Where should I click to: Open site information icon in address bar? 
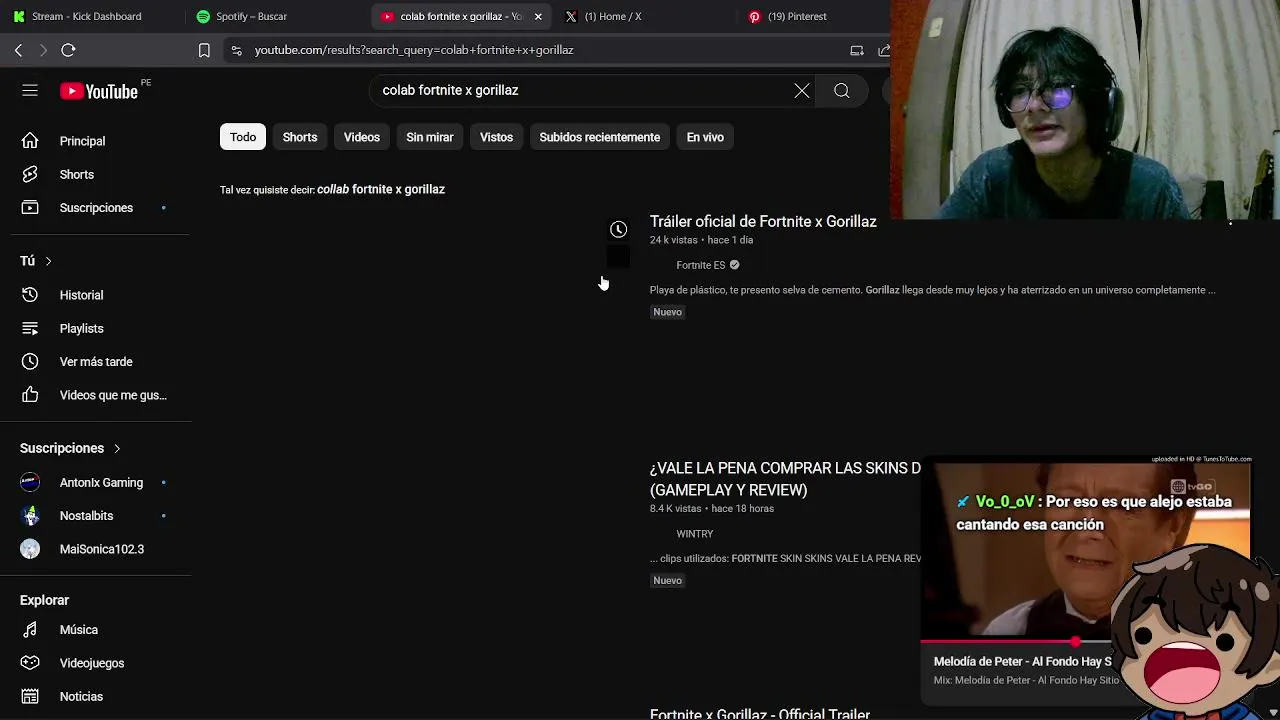click(235, 50)
